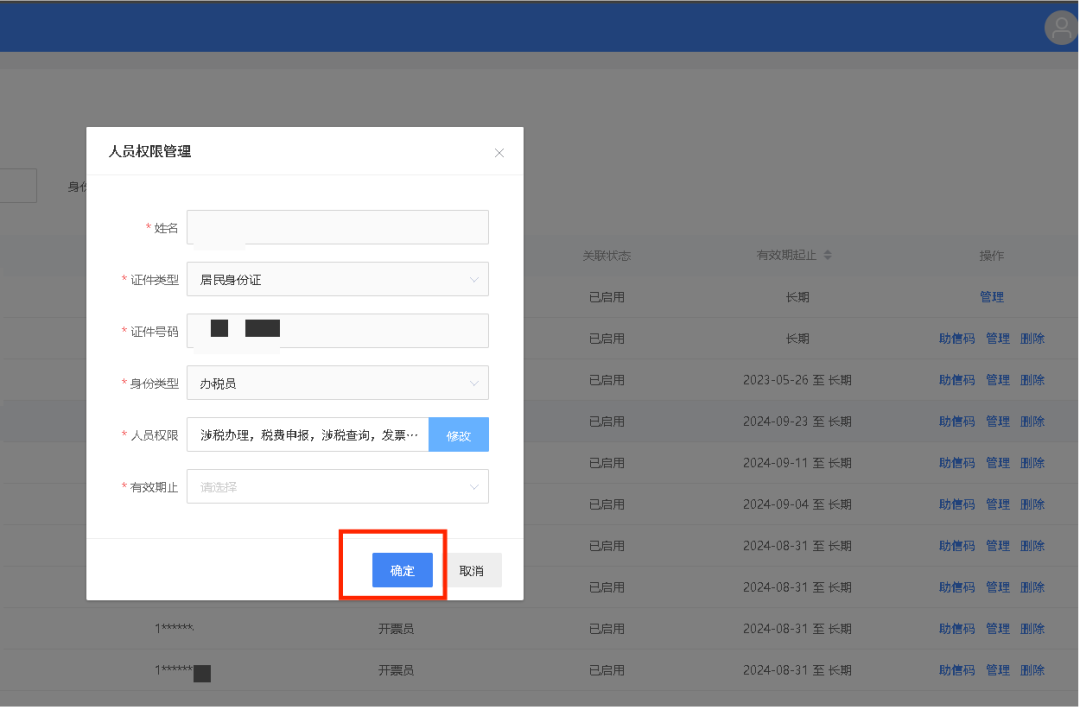The height and width of the screenshot is (710, 1080).
Task: Click 管理 in 2024-09-11 row
Action: tap(998, 463)
